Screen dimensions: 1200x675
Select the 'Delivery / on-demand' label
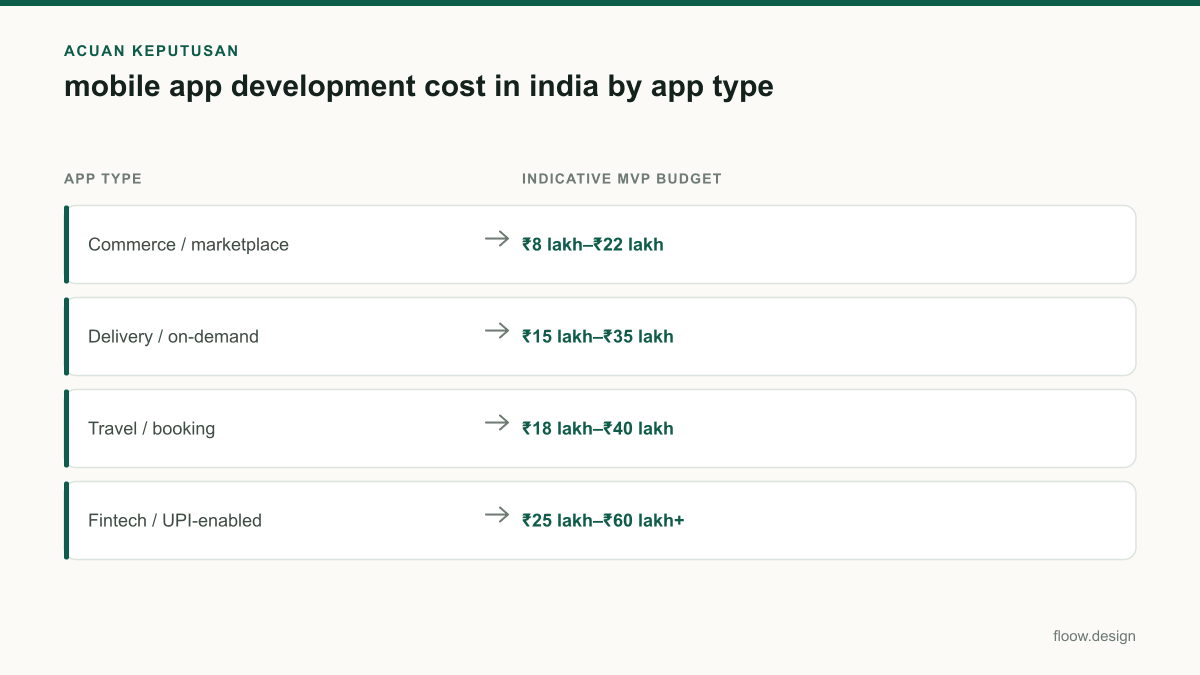coord(173,337)
